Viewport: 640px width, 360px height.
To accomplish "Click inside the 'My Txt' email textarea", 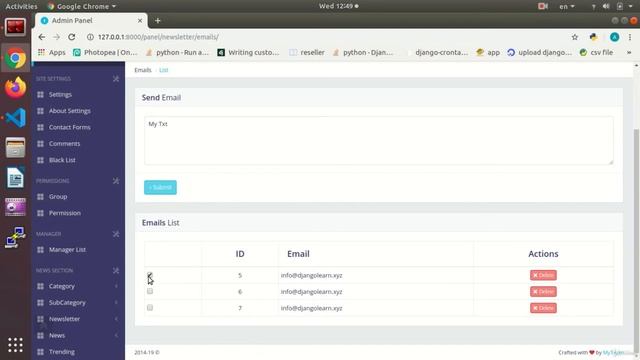I will click(378, 140).
